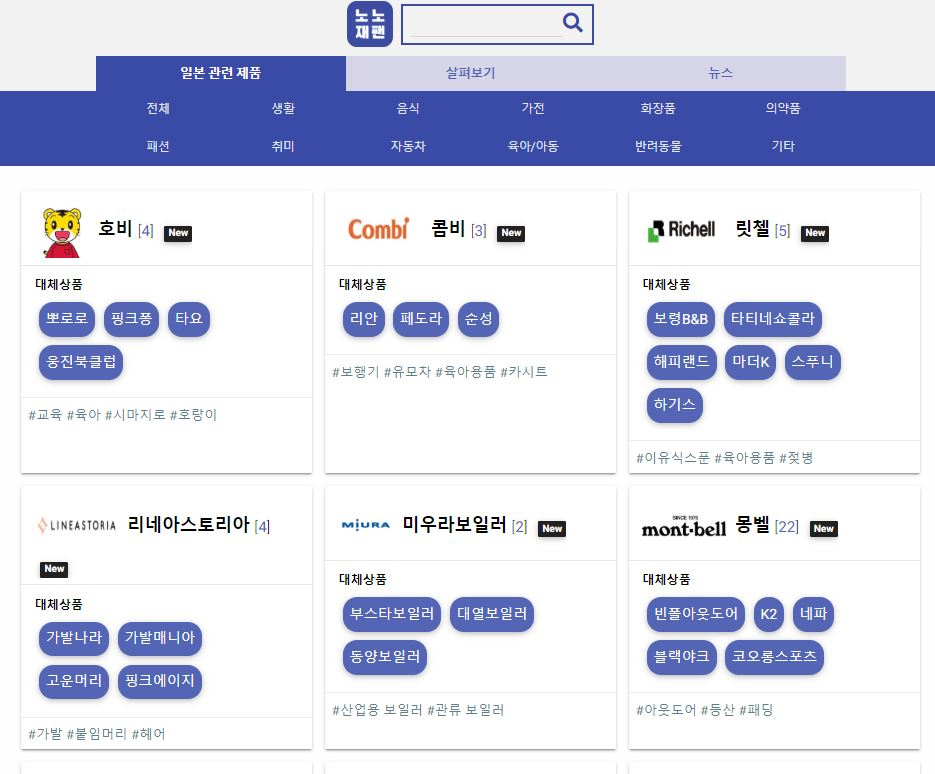The image size is (935, 774).
Task: Click the search magnifier icon
Action: [572, 23]
